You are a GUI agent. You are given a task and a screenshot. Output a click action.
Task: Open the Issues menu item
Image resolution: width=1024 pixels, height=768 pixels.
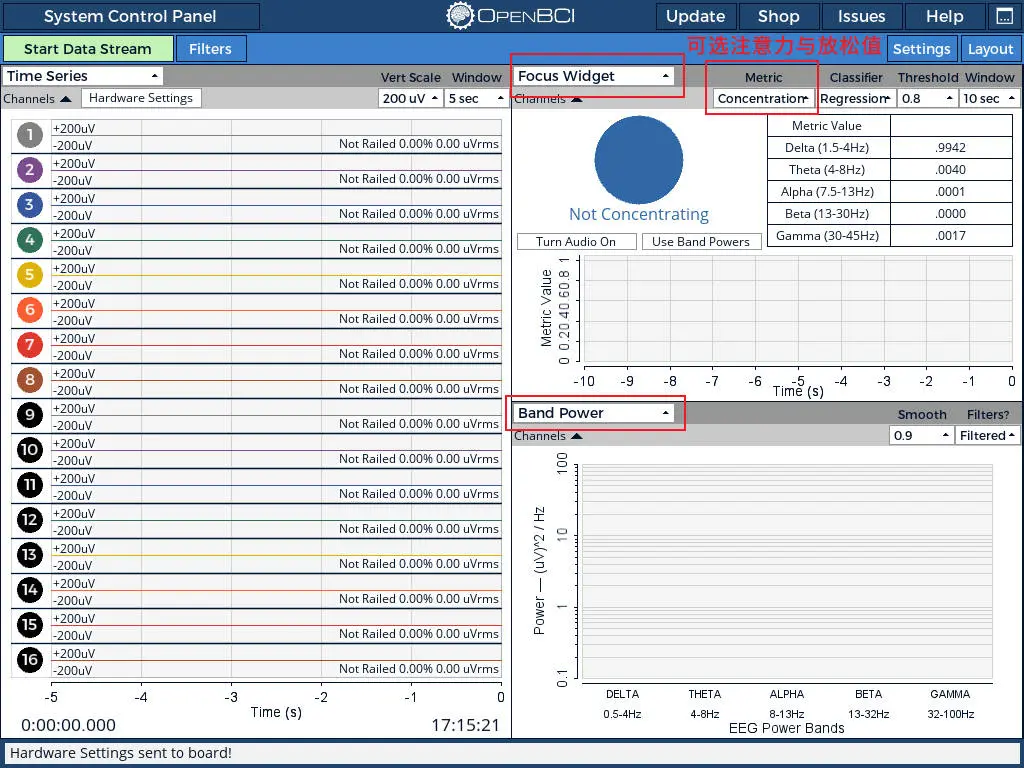click(x=861, y=16)
